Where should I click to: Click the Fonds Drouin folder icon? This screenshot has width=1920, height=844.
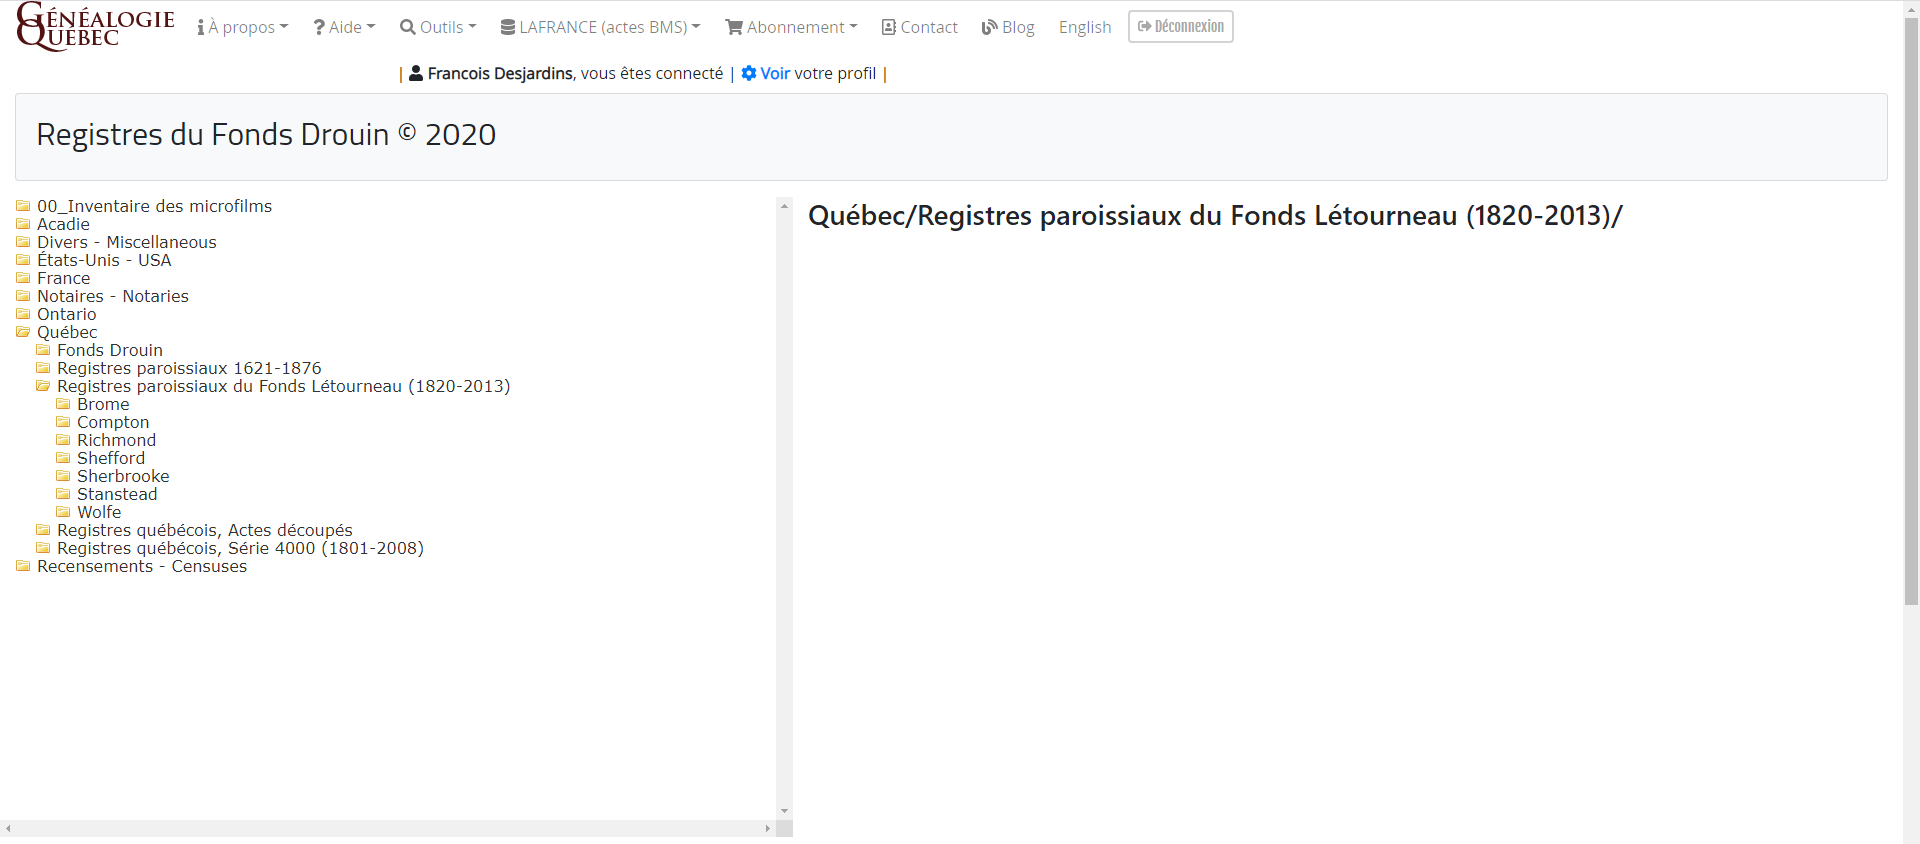coord(43,350)
